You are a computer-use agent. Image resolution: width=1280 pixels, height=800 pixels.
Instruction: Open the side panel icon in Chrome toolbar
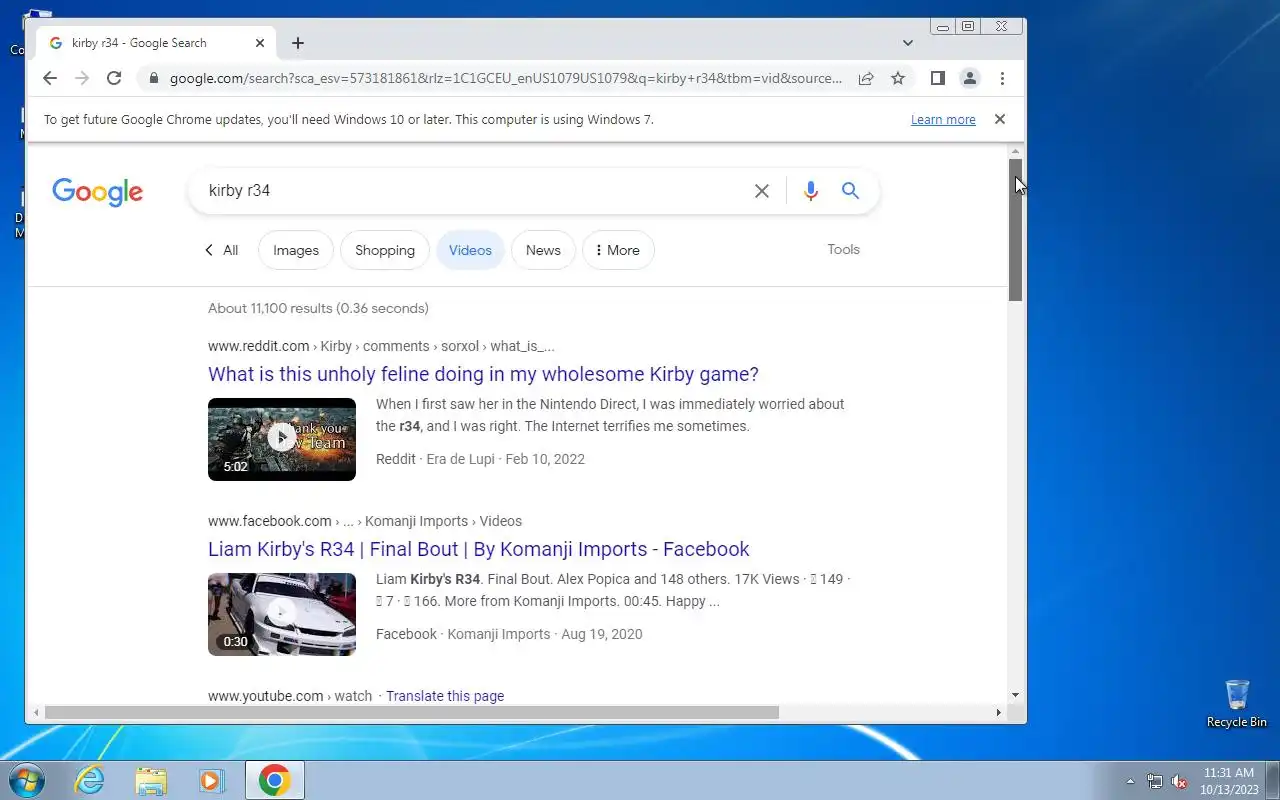coord(937,78)
